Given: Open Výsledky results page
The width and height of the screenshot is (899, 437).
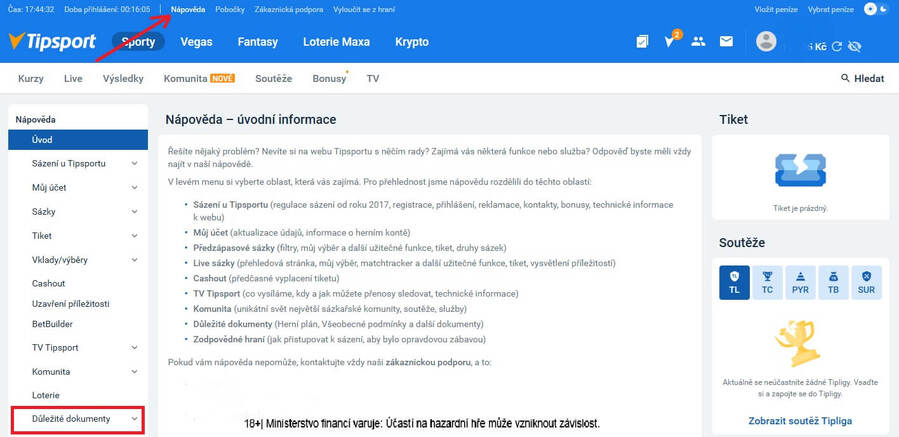Looking at the screenshot, I should pyautogui.click(x=123, y=79).
